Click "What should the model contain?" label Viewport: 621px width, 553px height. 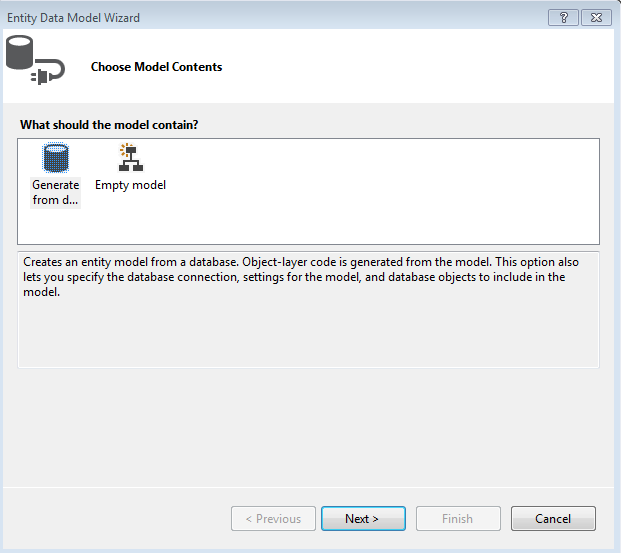pyautogui.click(x=109, y=125)
